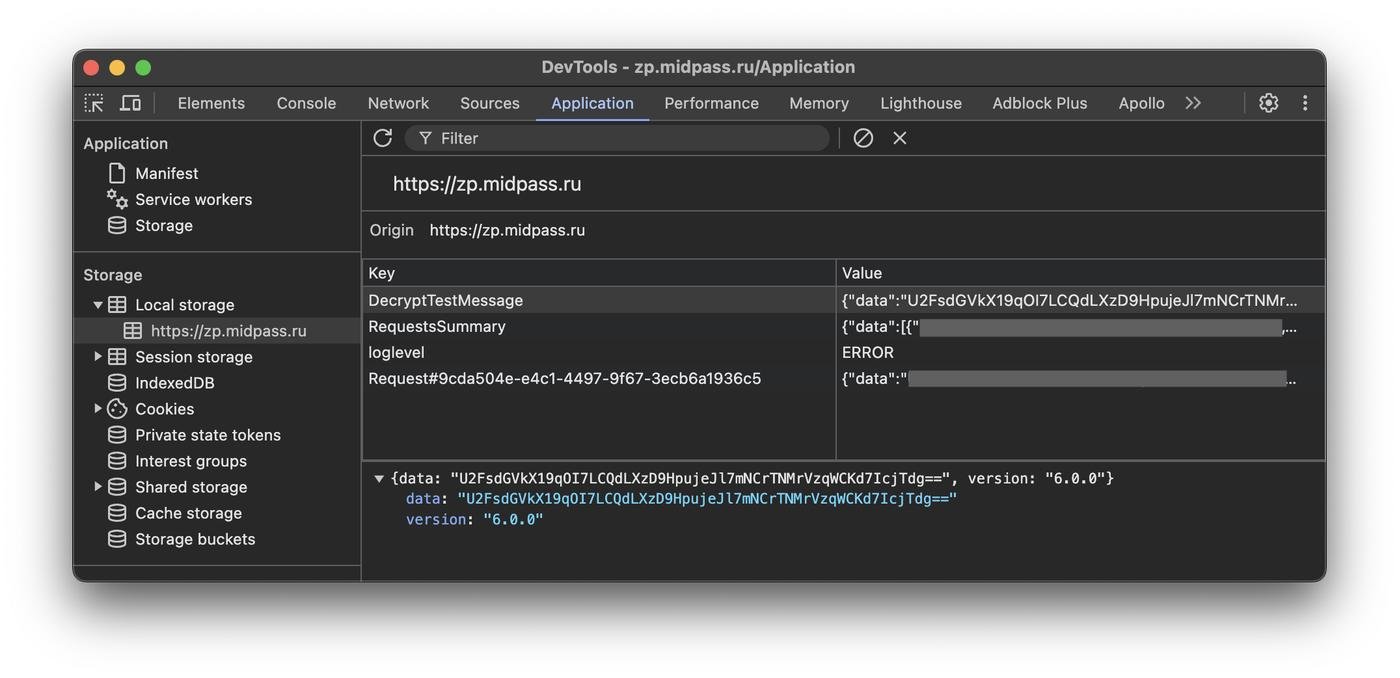Viewport: 1400px width, 678px height.
Task: Refresh the storage table
Action: pyautogui.click(x=382, y=138)
